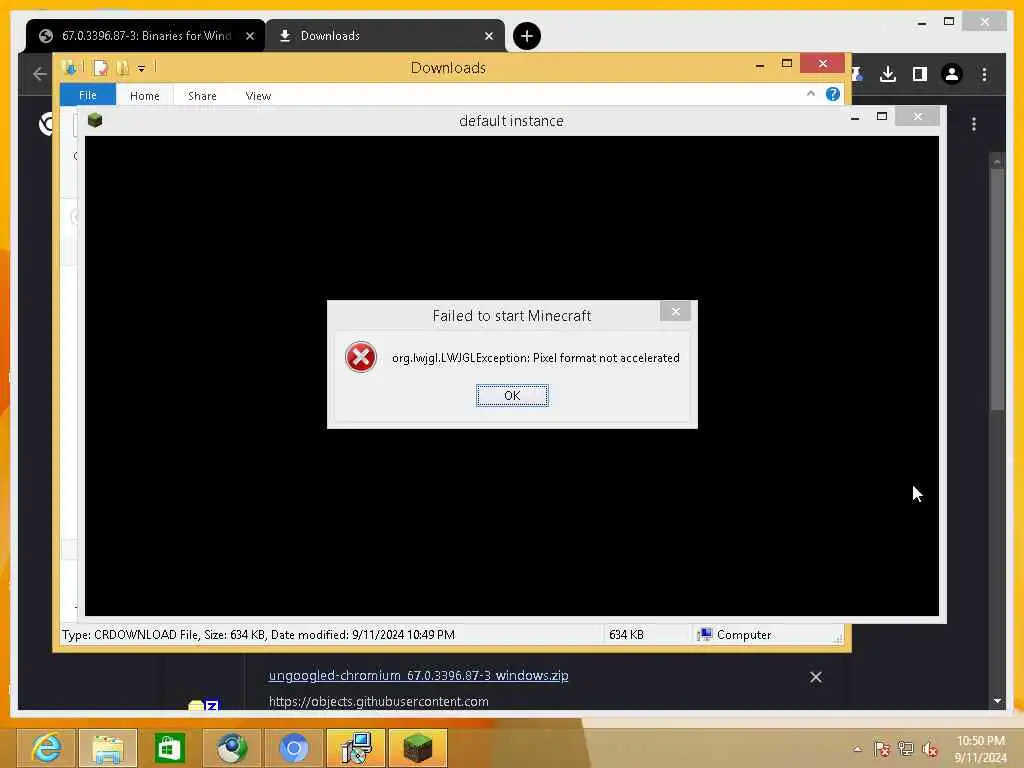Image resolution: width=1024 pixels, height=768 pixels.
Task: Click the Properties quick access icon in Explorer
Action: [x=101, y=67]
